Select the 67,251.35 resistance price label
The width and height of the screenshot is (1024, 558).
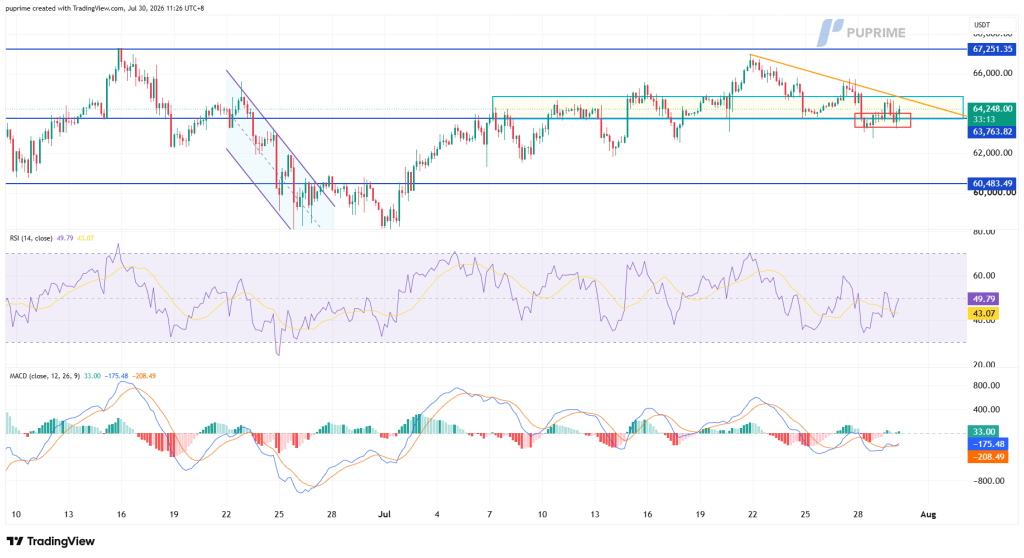click(992, 49)
